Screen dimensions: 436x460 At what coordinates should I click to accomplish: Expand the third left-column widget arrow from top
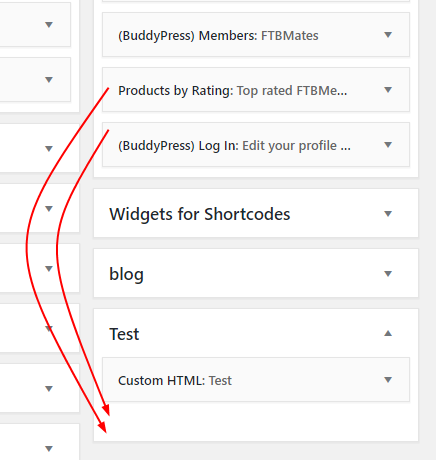pyautogui.click(x=49, y=148)
